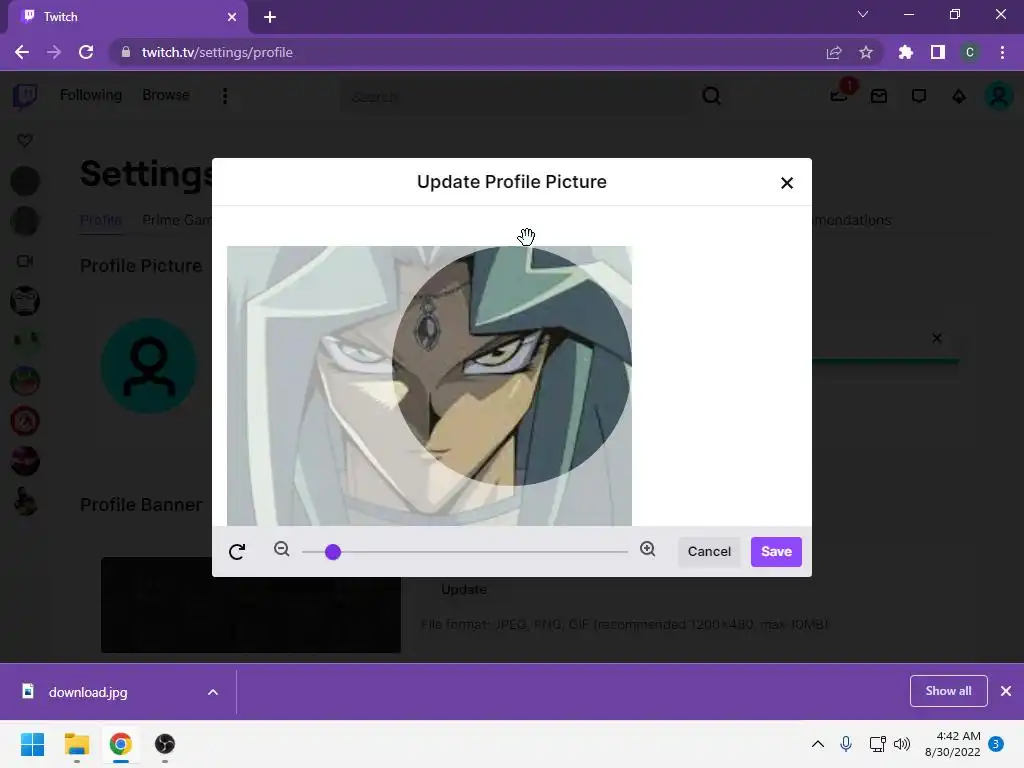Open File Explorer from the taskbar
1024x768 pixels.
(76, 744)
